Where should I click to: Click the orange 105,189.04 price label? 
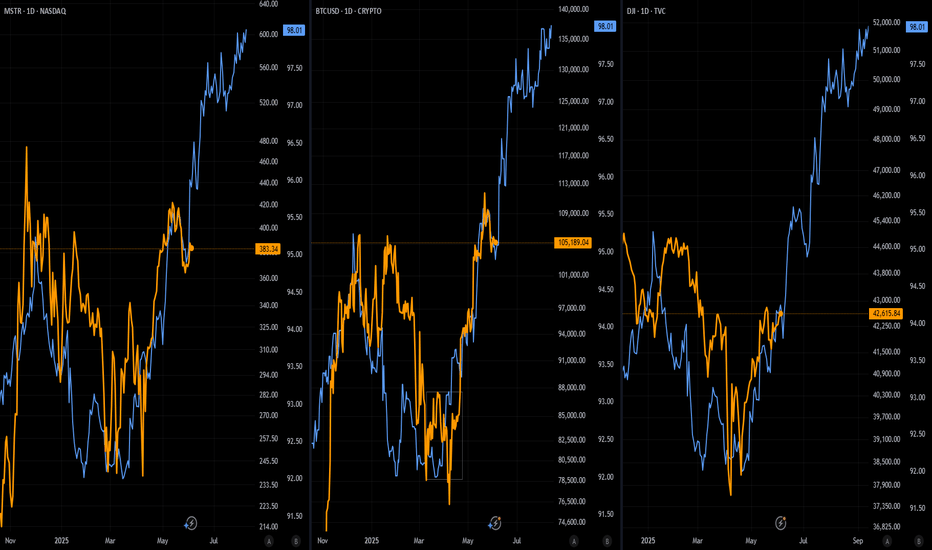573,243
